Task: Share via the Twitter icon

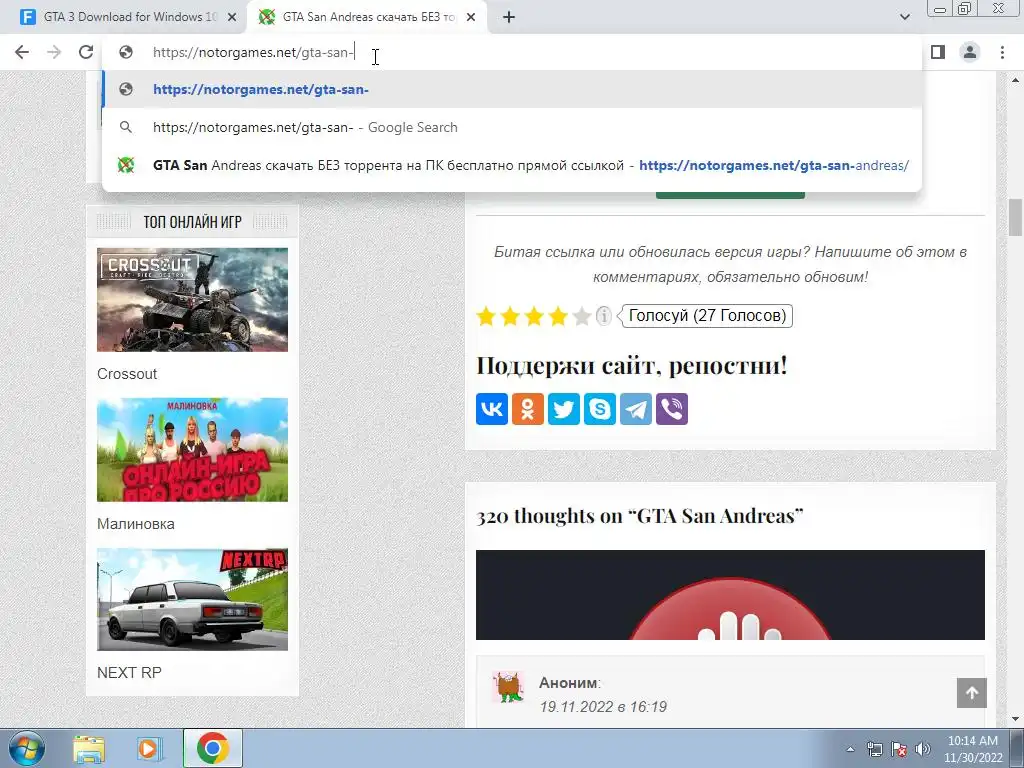Action: pos(564,409)
